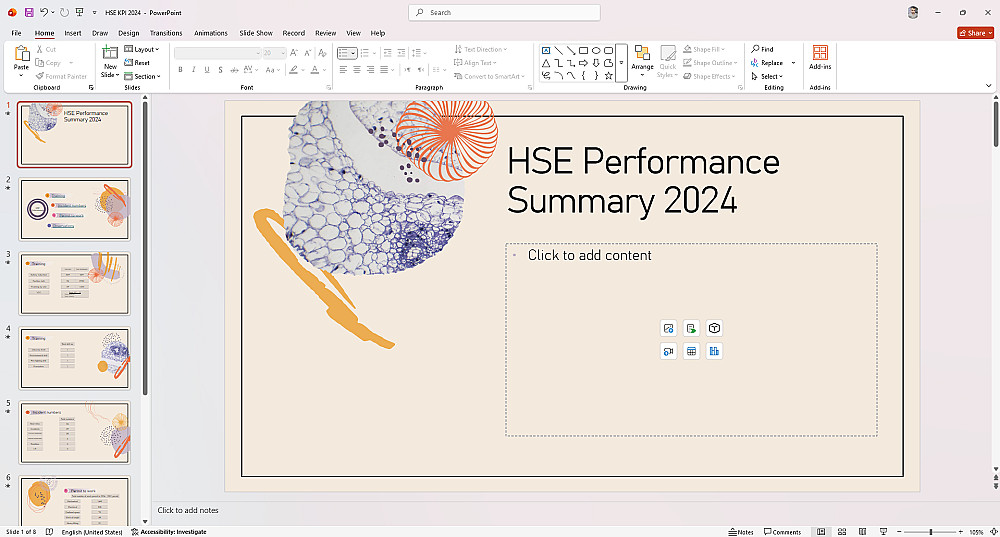Open the Select dropdown in Editing
Screen dimensions: 1000x537
(x=767, y=76)
